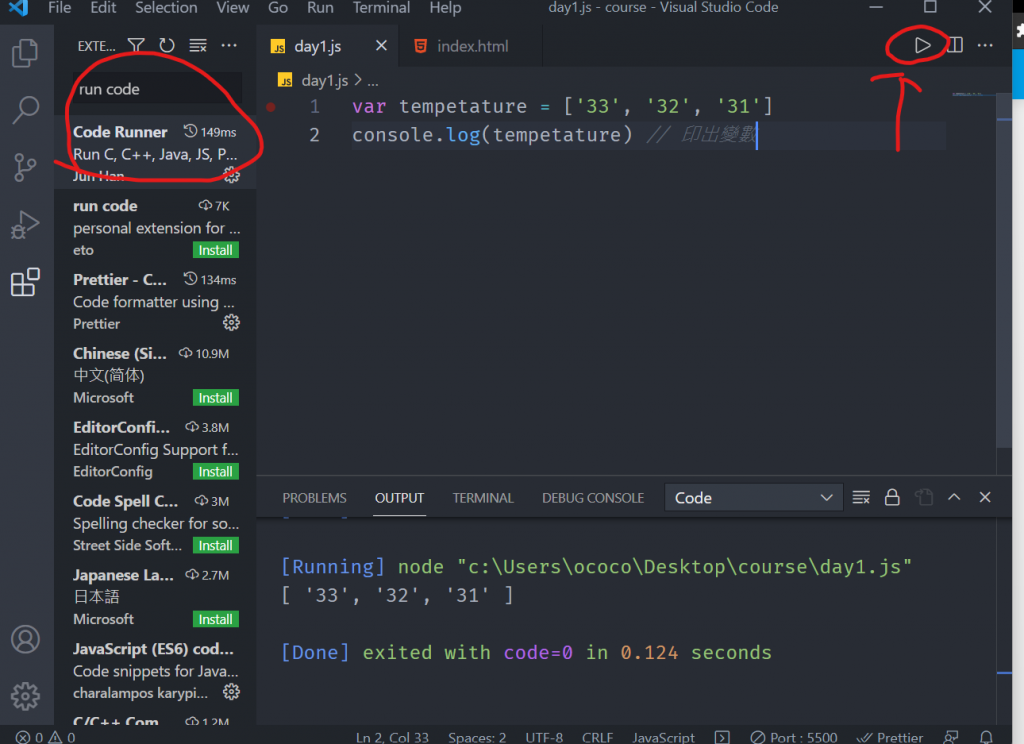The image size is (1024, 744).
Task: Open editor more actions menu
Action: click(985, 45)
